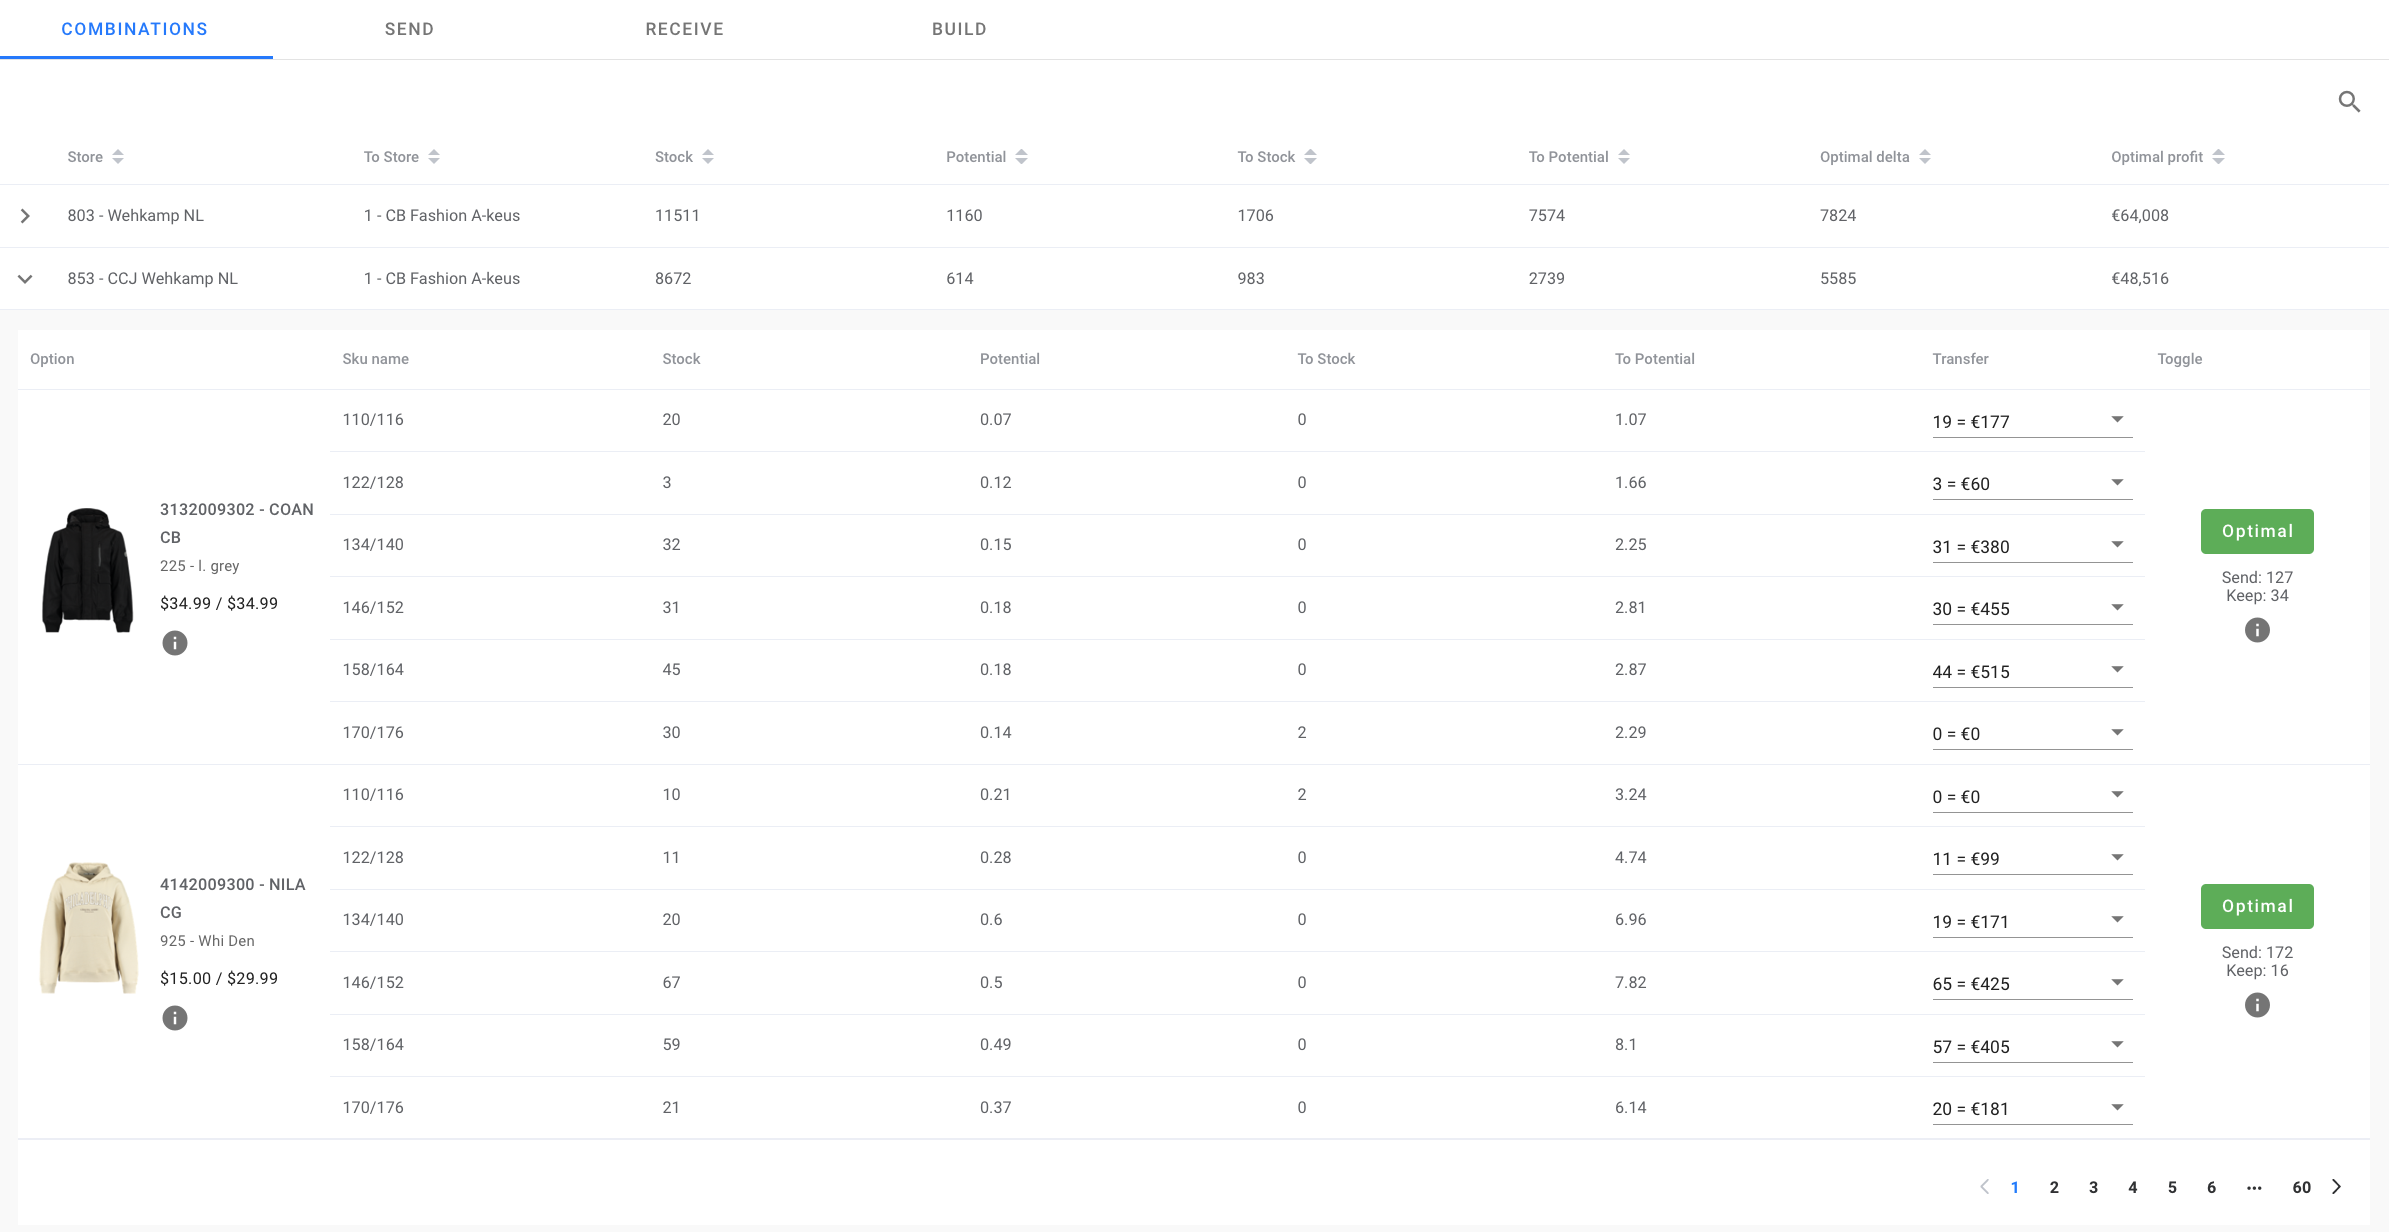Switch to the BUILD tab

pos(959,29)
